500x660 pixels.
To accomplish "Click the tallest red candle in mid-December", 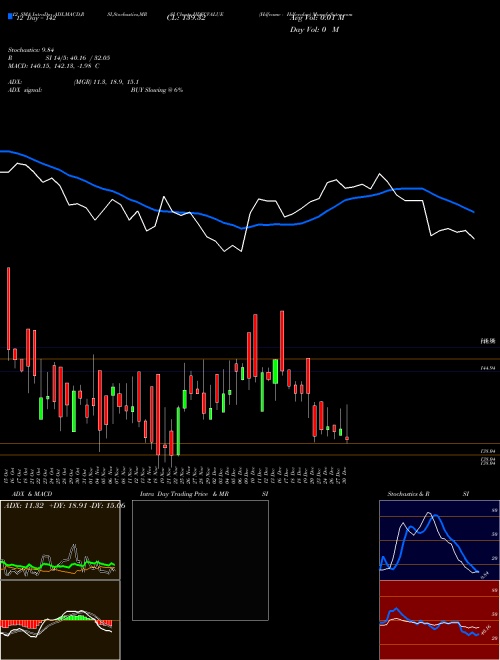I will coord(282,341).
